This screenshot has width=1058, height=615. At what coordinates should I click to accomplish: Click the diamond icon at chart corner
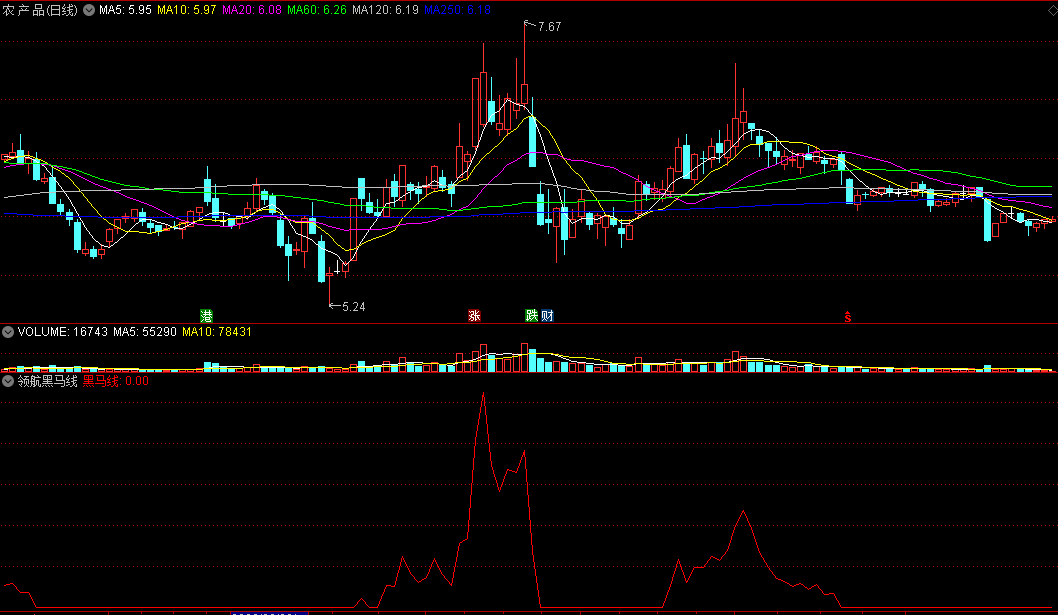pos(1052,9)
